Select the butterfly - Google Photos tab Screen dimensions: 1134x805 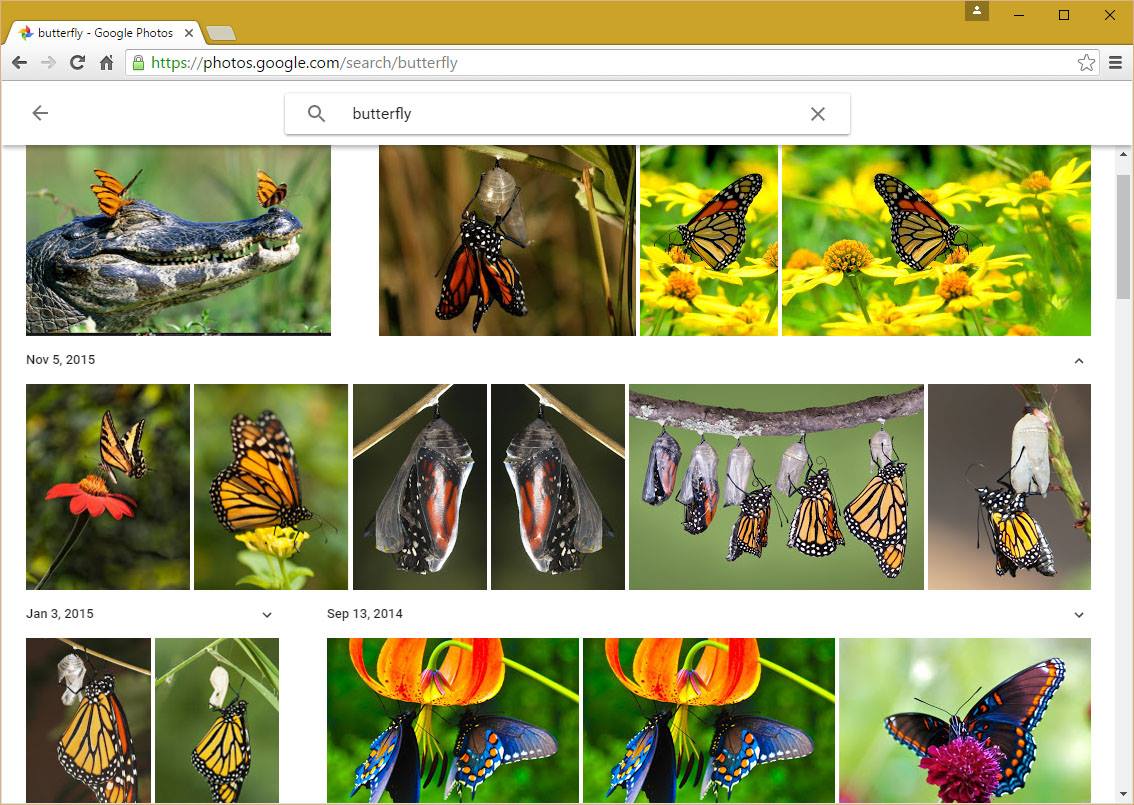[105, 33]
